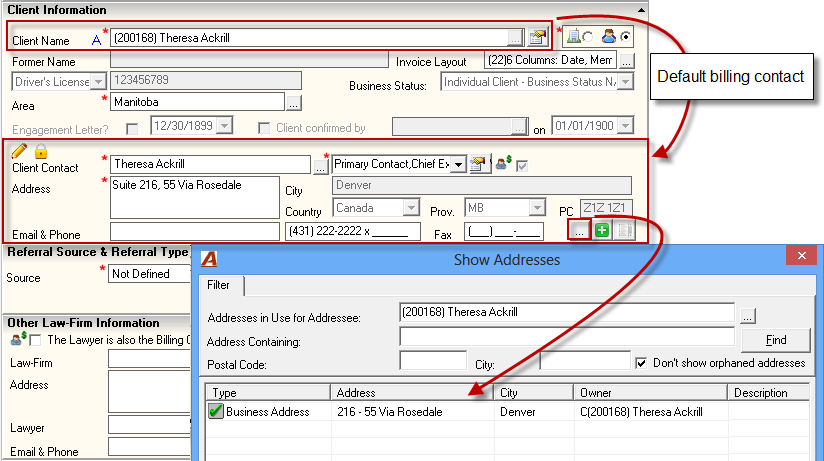Click the City field showing Denver
This screenshot has height=461, width=824.
[481, 185]
